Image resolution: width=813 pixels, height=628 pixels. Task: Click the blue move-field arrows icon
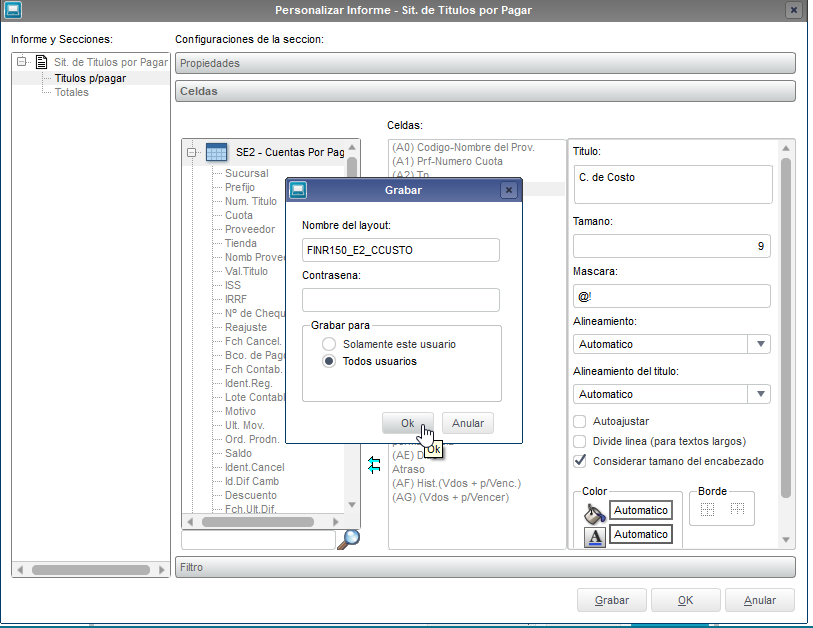point(374,465)
